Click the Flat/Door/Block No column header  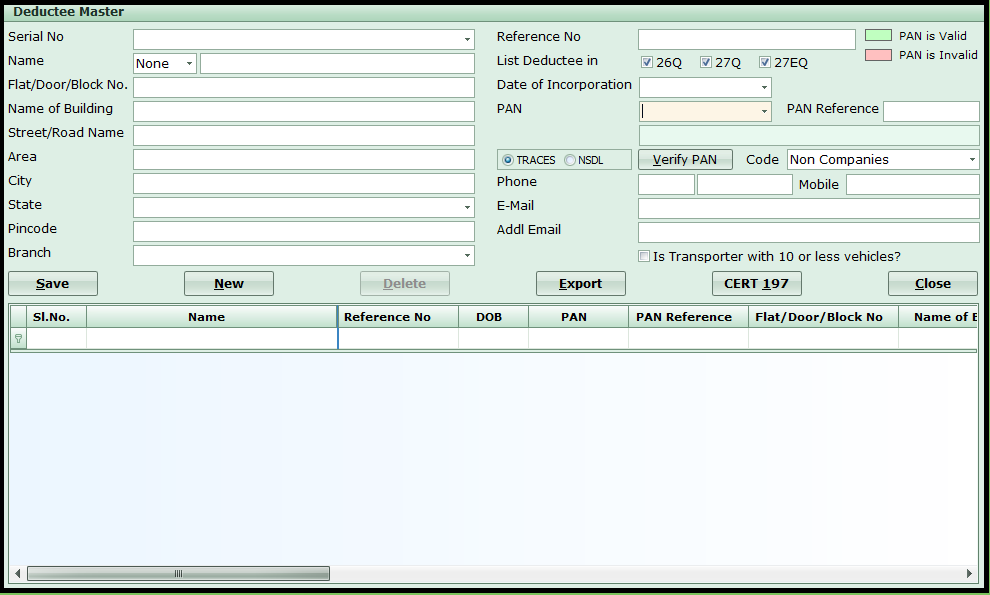click(x=823, y=316)
